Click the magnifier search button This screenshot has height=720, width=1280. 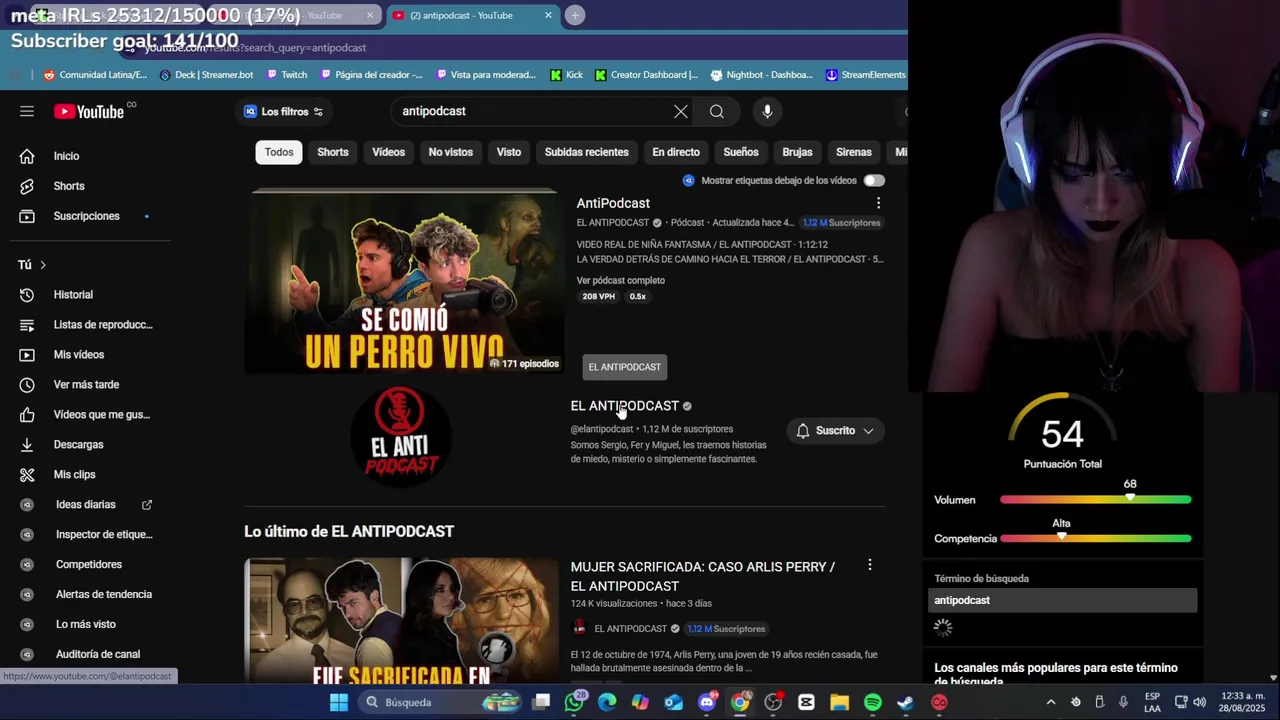point(717,111)
